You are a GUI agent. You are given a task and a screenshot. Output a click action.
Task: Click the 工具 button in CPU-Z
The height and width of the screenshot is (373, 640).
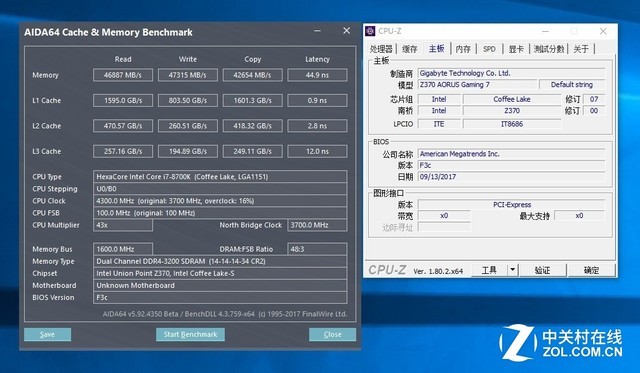(x=489, y=270)
